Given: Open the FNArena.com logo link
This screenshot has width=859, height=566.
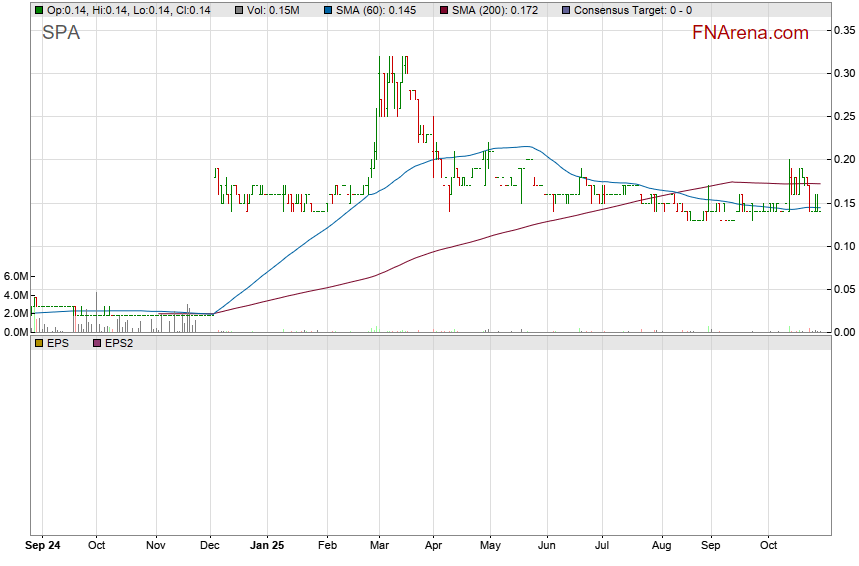Looking at the screenshot, I should point(750,33).
